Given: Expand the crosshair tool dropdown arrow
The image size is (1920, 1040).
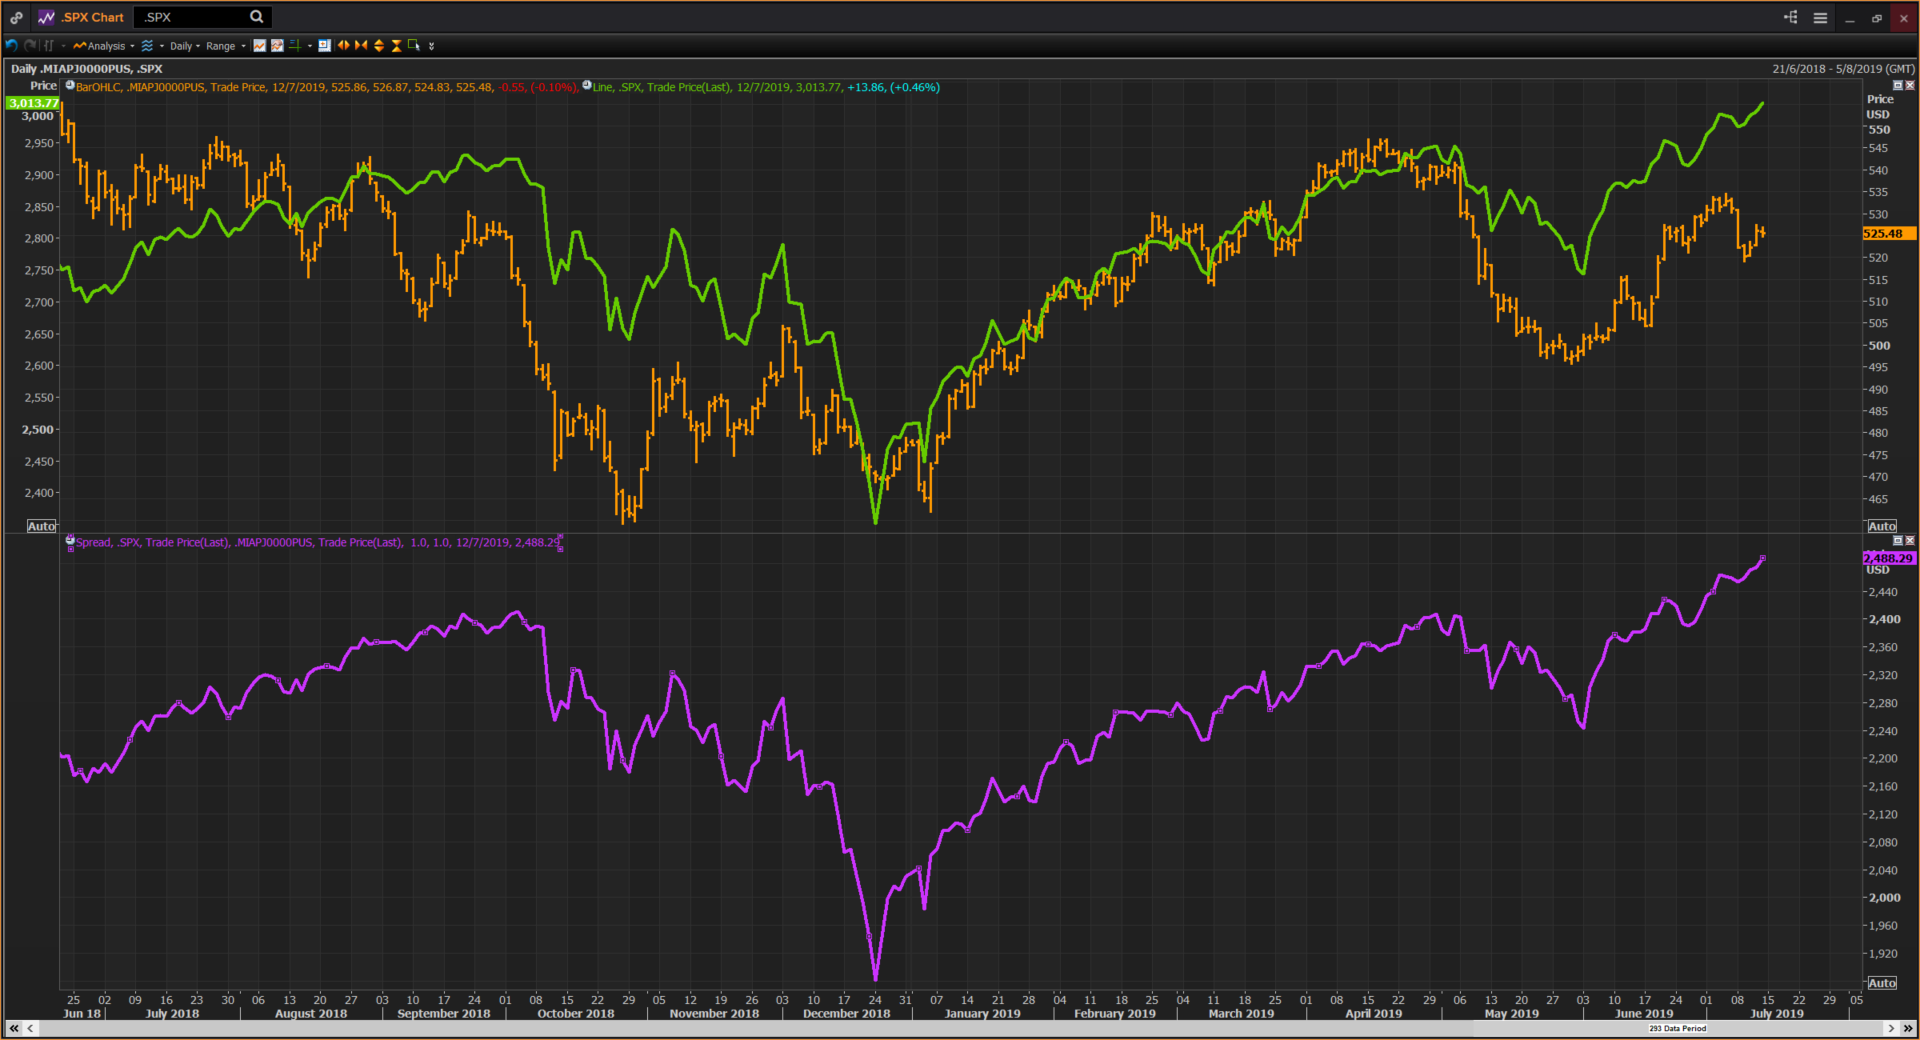Looking at the screenshot, I should coord(310,46).
